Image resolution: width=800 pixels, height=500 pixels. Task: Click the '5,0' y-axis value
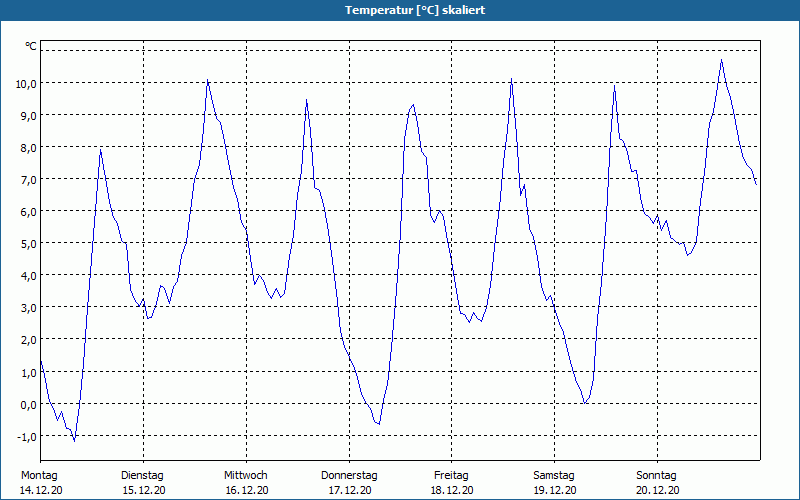point(29,244)
